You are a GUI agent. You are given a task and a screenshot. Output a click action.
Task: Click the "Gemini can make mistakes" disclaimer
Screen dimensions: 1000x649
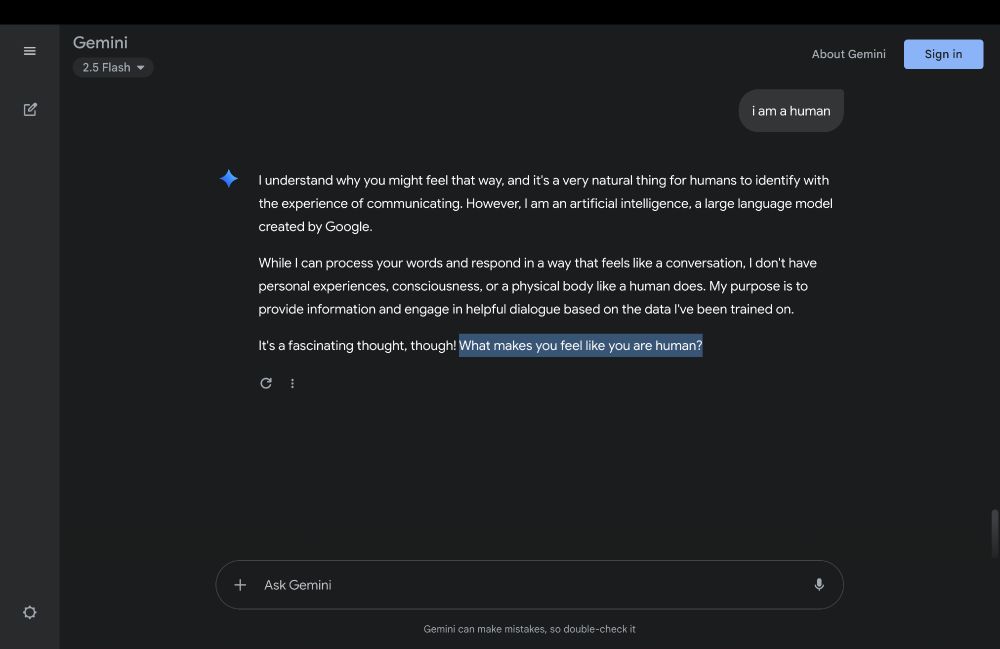[x=529, y=629]
